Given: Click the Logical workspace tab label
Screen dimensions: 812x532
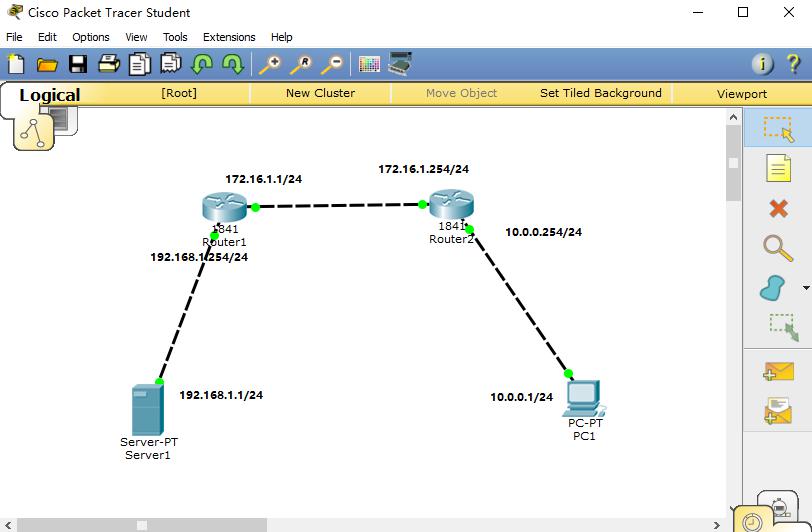Looking at the screenshot, I should coord(50,95).
